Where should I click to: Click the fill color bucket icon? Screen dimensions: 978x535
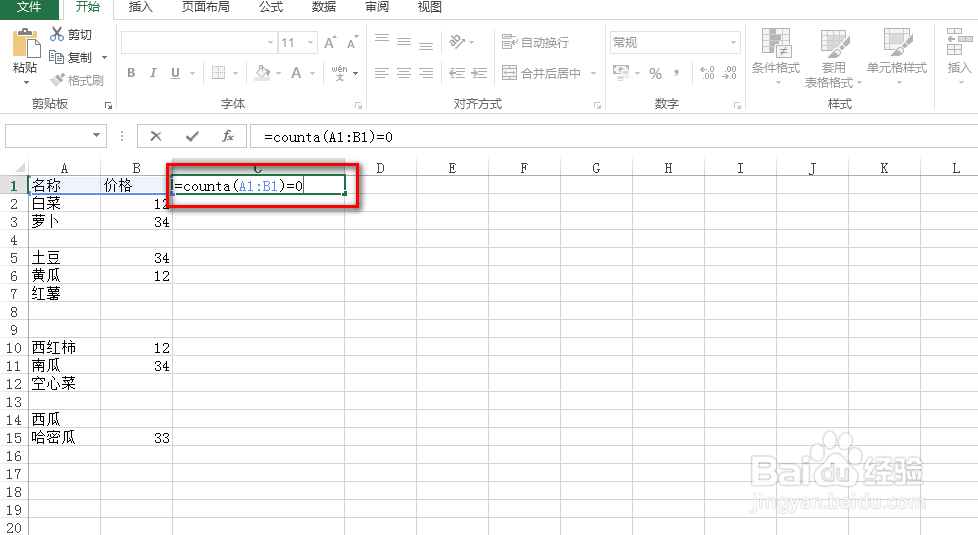point(263,73)
